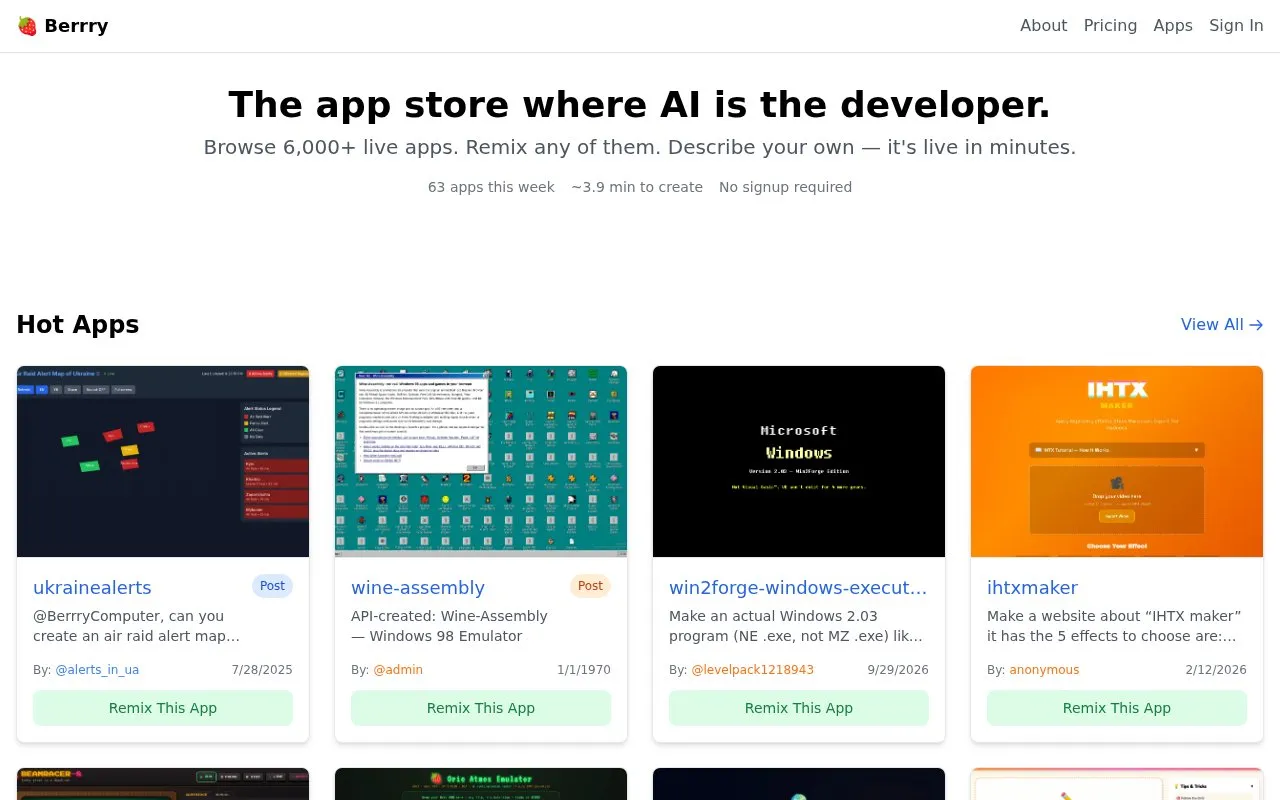This screenshot has width=1280, height=800.
Task: Open the Pricing page
Action: tap(1110, 26)
